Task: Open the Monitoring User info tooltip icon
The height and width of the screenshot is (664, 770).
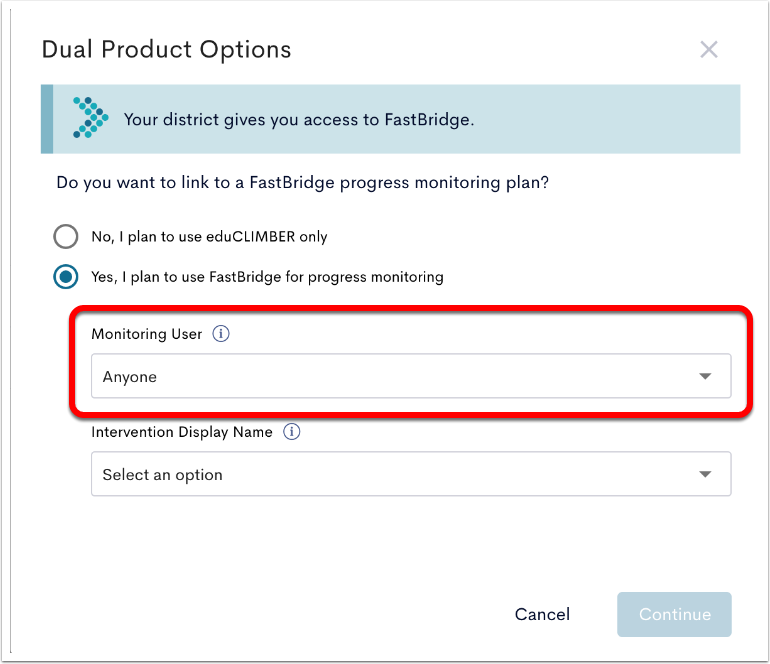Action: 220,334
